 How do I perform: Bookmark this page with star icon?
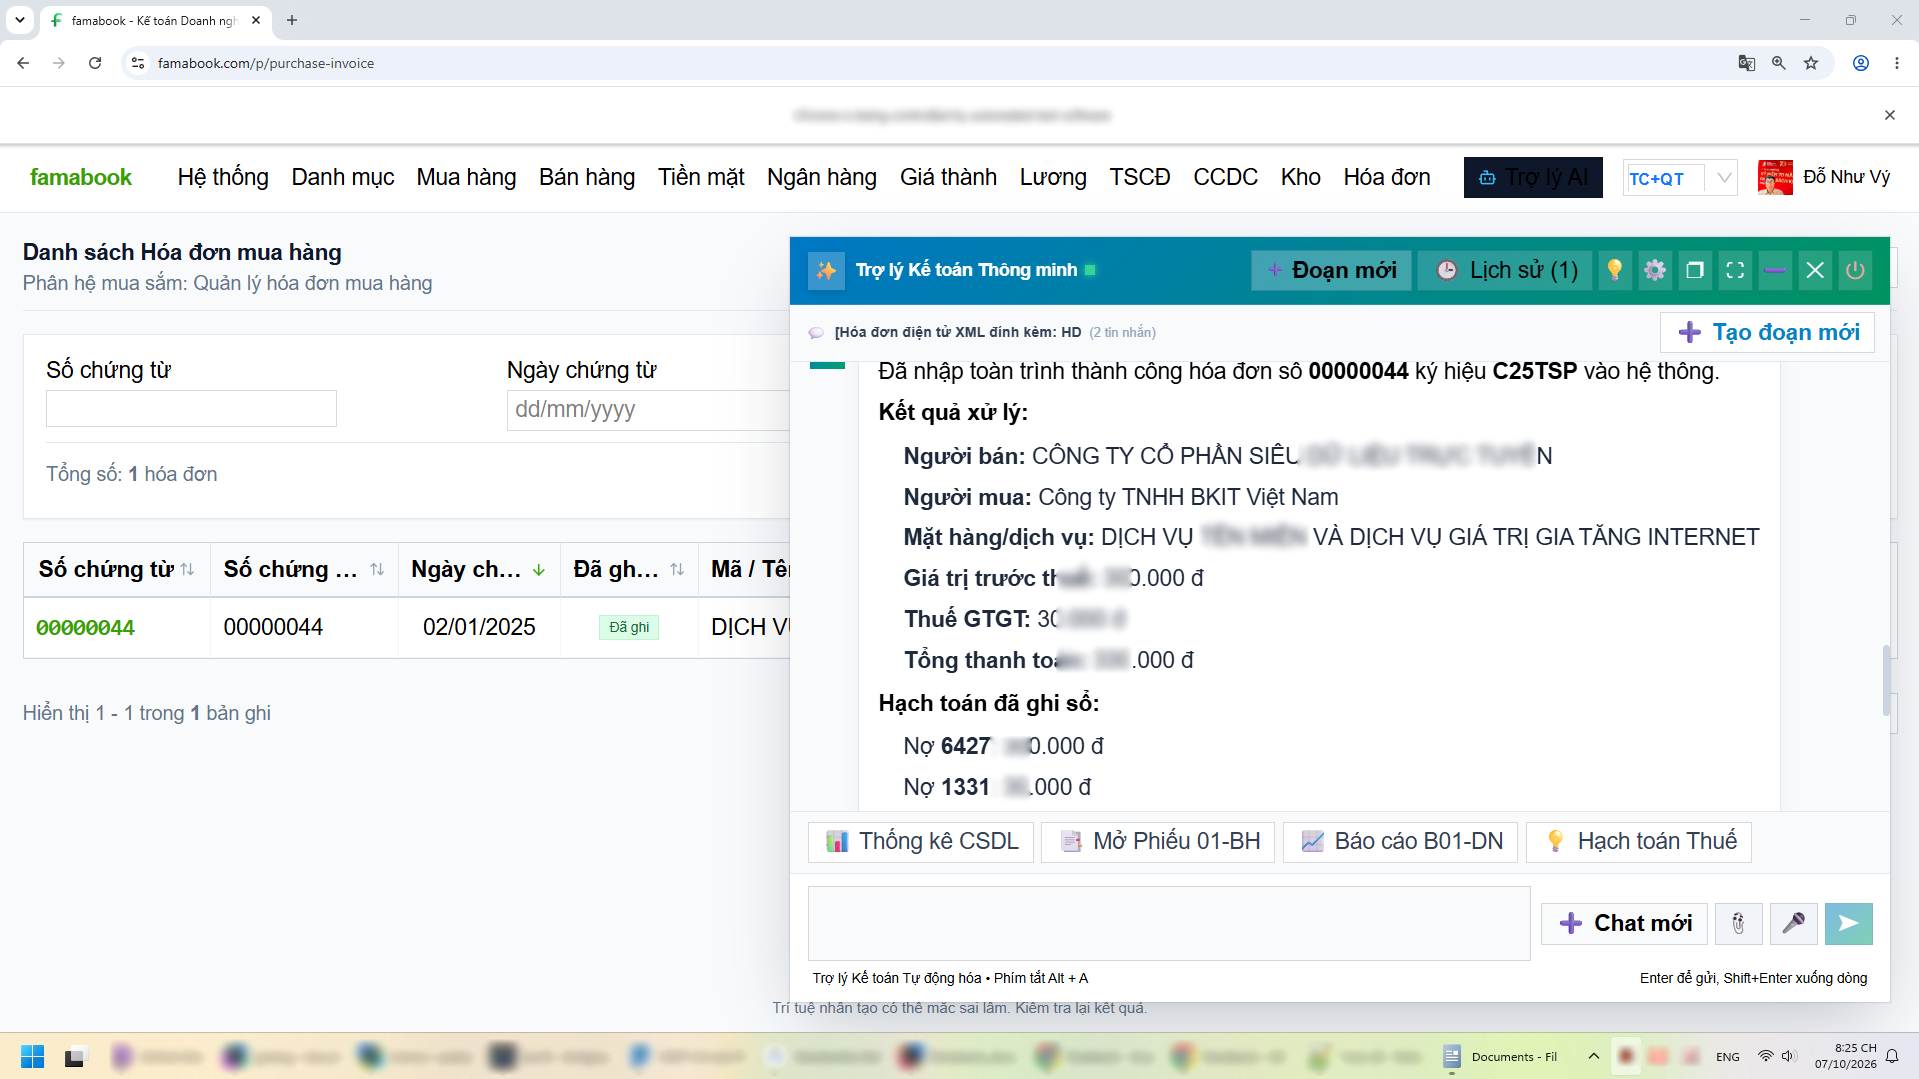[x=1811, y=63]
